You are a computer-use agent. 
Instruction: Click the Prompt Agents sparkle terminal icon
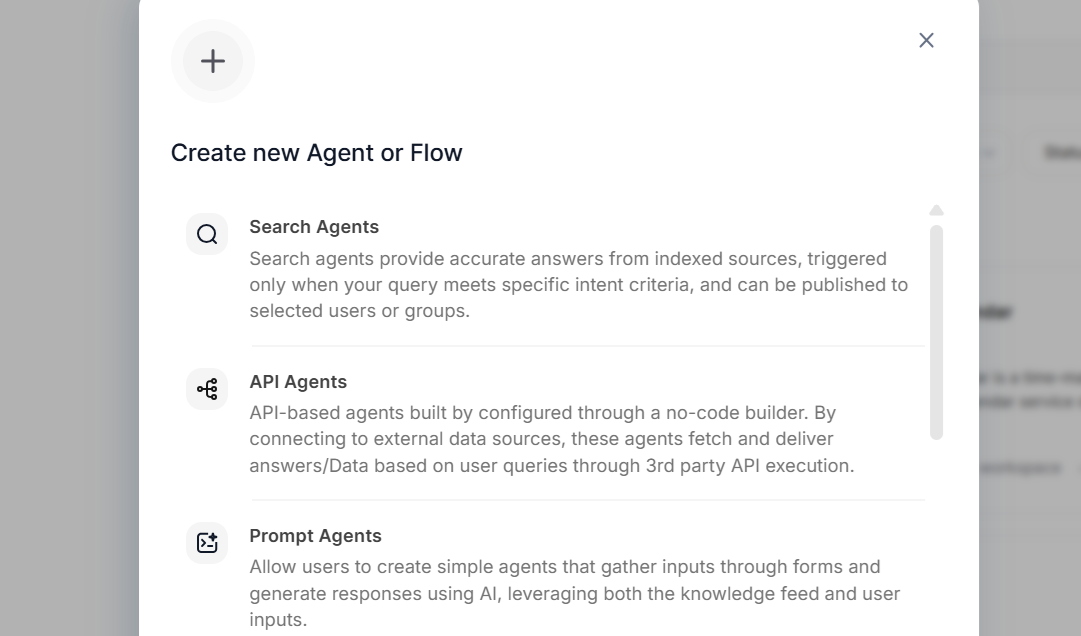tap(207, 543)
